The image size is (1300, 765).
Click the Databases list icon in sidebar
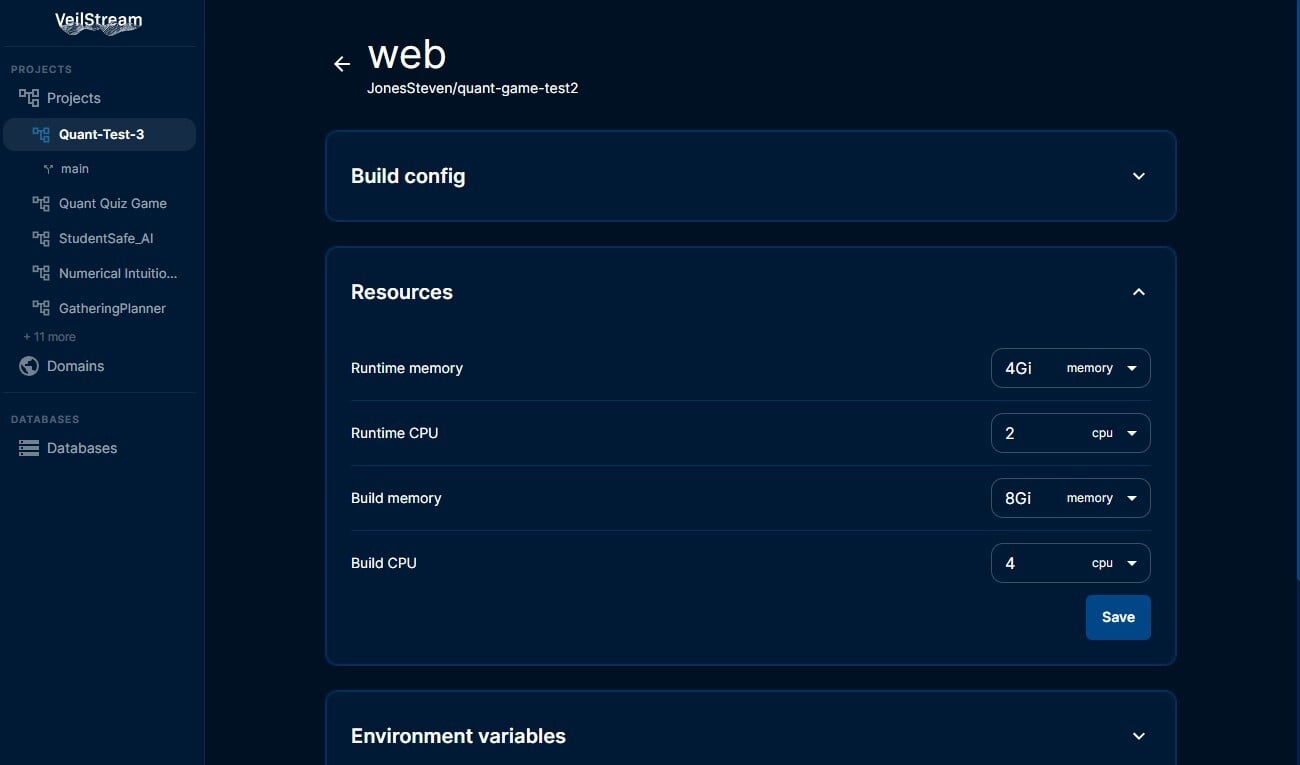(x=28, y=447)
